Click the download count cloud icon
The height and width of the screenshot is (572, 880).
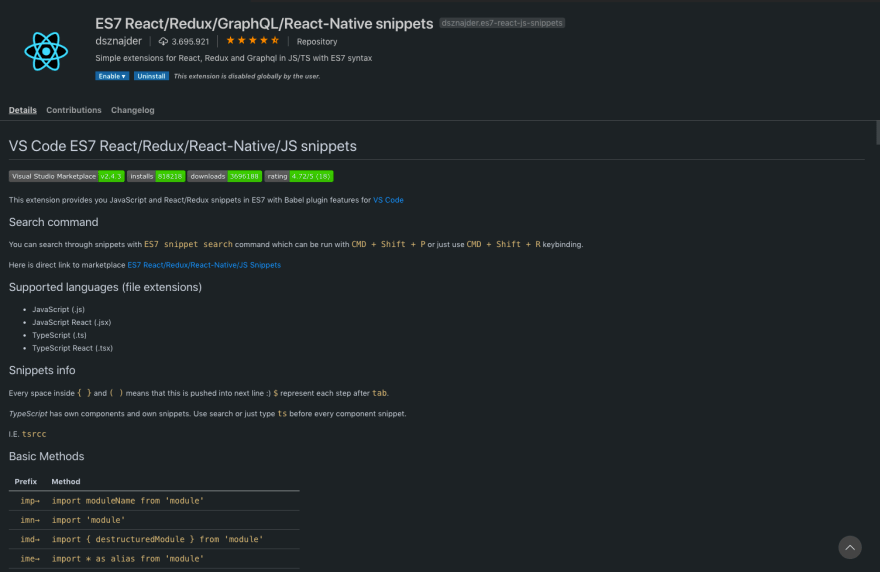[163, 42]
